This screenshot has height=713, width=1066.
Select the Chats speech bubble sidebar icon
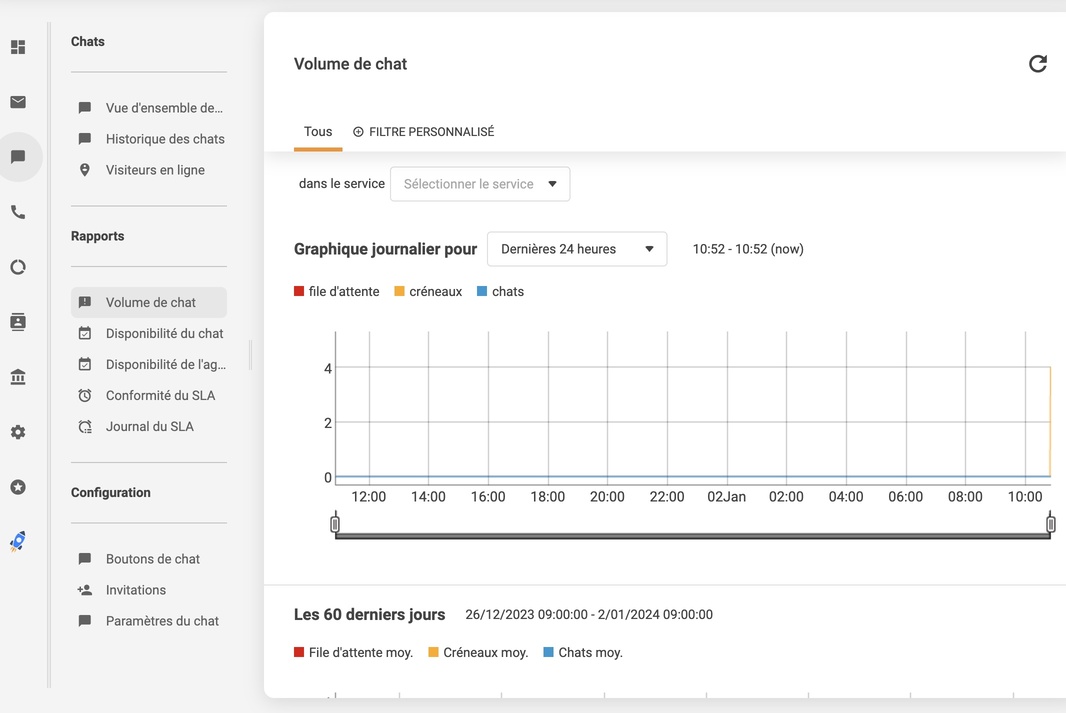tap(16, 156)
